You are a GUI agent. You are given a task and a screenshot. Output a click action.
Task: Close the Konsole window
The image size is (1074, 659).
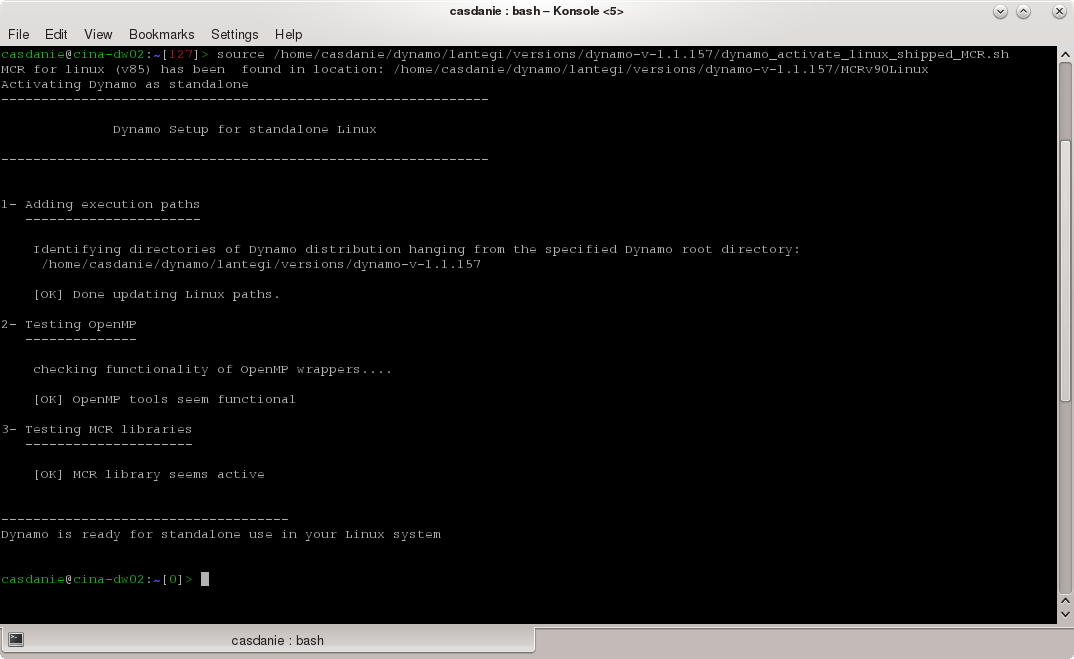click(1059, 12)
